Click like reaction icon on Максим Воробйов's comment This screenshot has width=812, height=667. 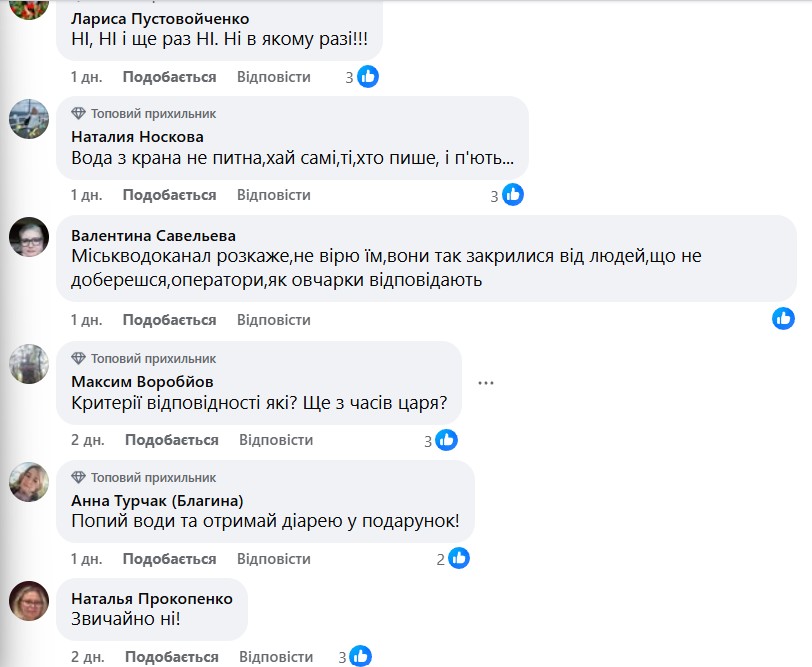[446, 439]
